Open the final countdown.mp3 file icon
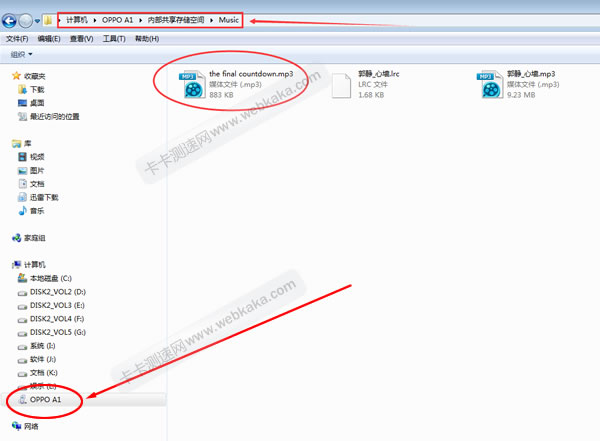 click(x=190, y=86)
